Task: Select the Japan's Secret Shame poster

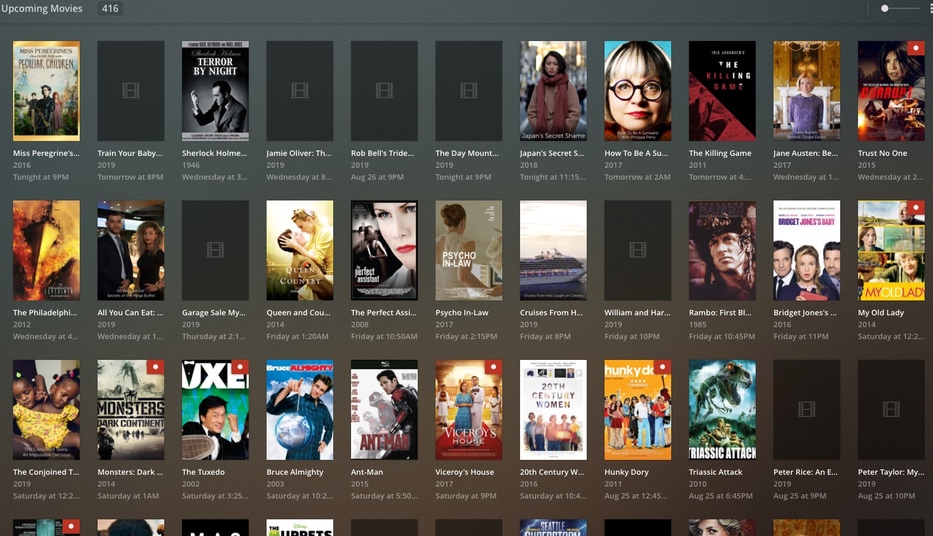Action: click(553, 91)
